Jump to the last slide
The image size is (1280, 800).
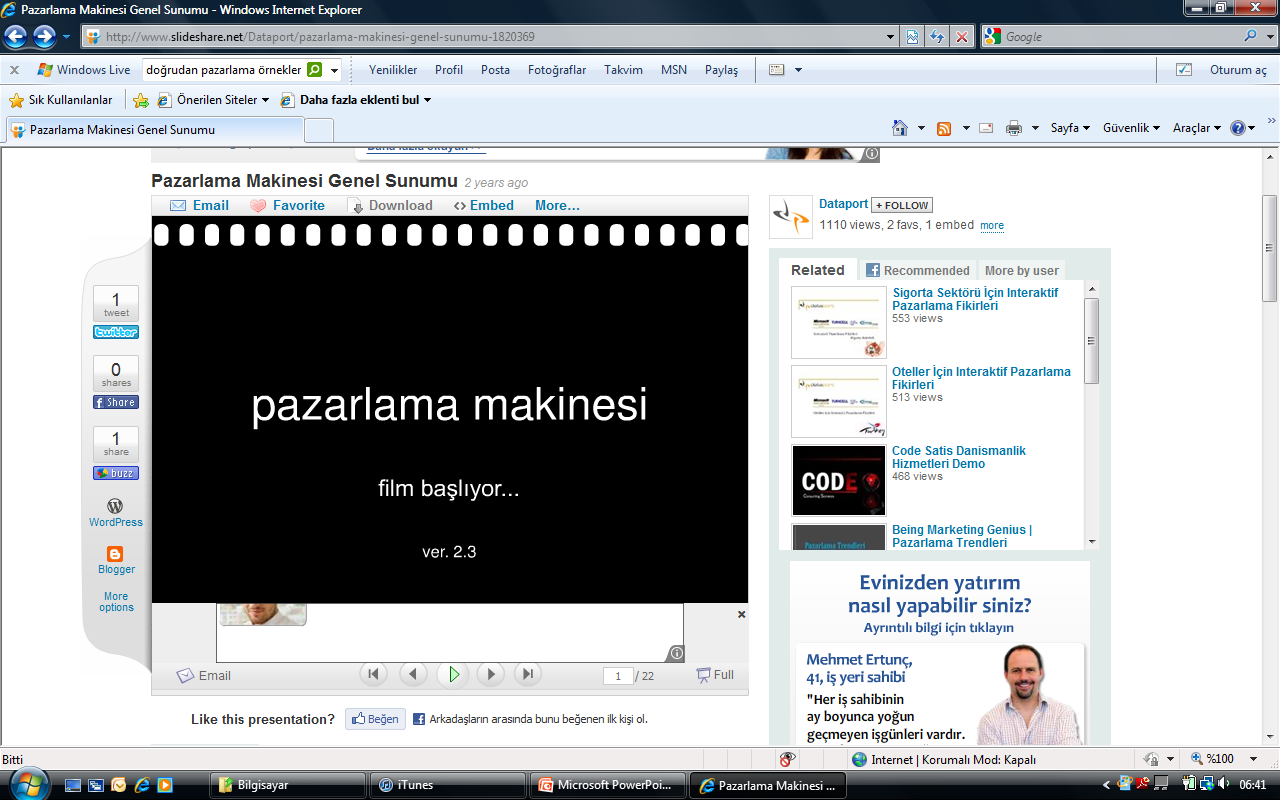tap(528, 674)
